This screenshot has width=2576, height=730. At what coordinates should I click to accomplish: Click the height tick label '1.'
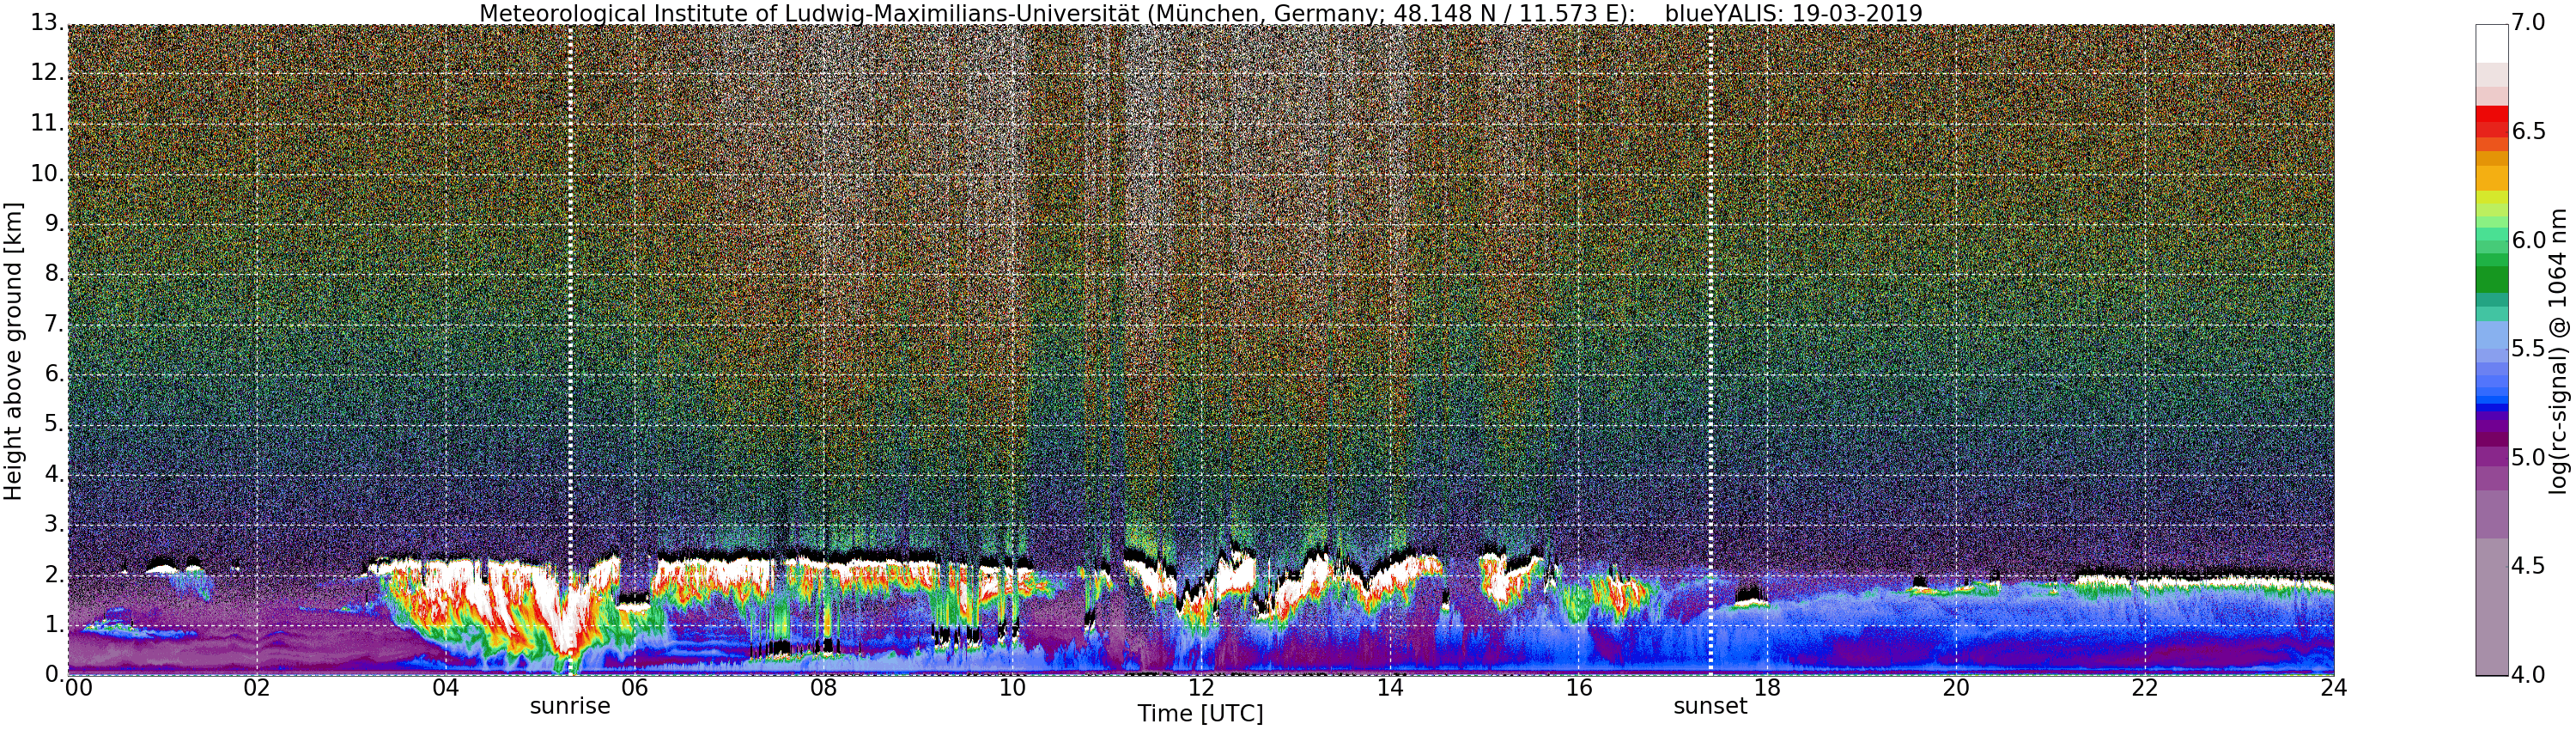point(54,625)
